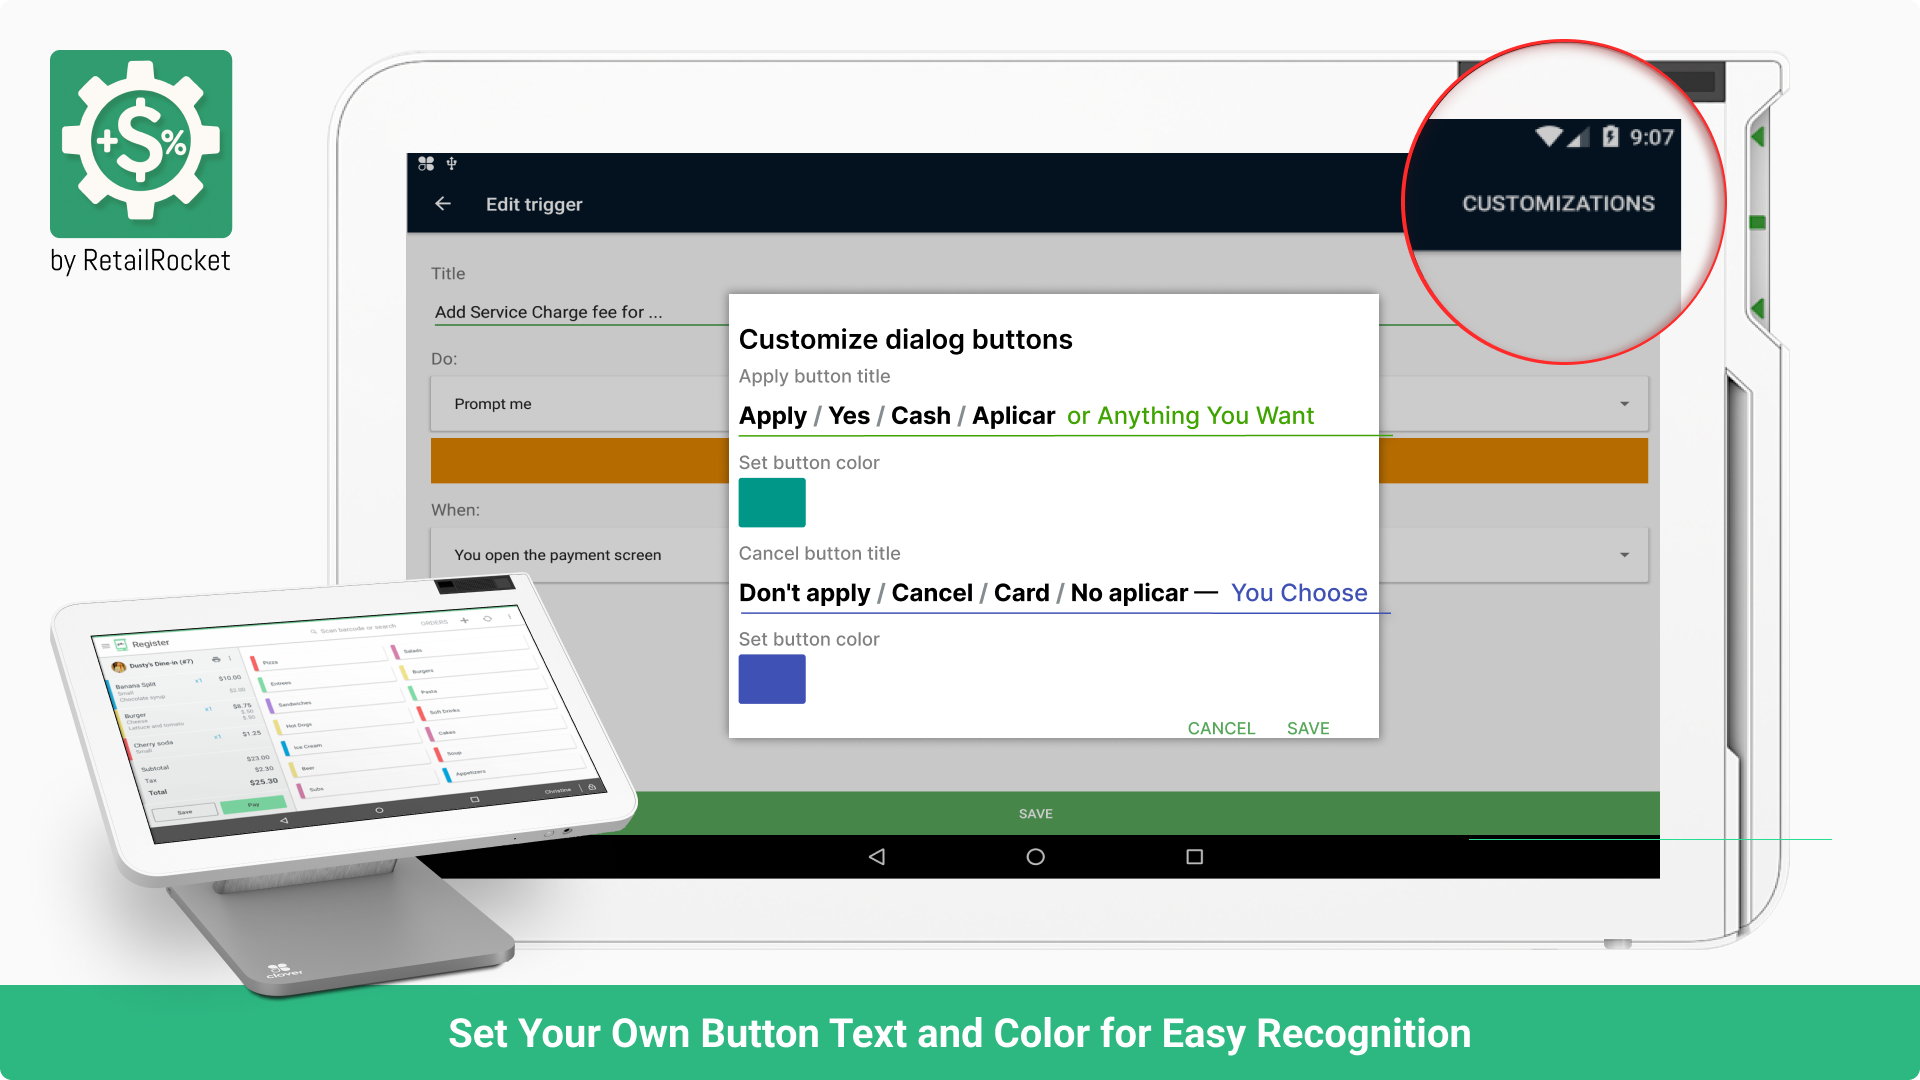Click the USB icon in status bar
The height and width of the screenshot is (1080, 1920).
point(452,163)
